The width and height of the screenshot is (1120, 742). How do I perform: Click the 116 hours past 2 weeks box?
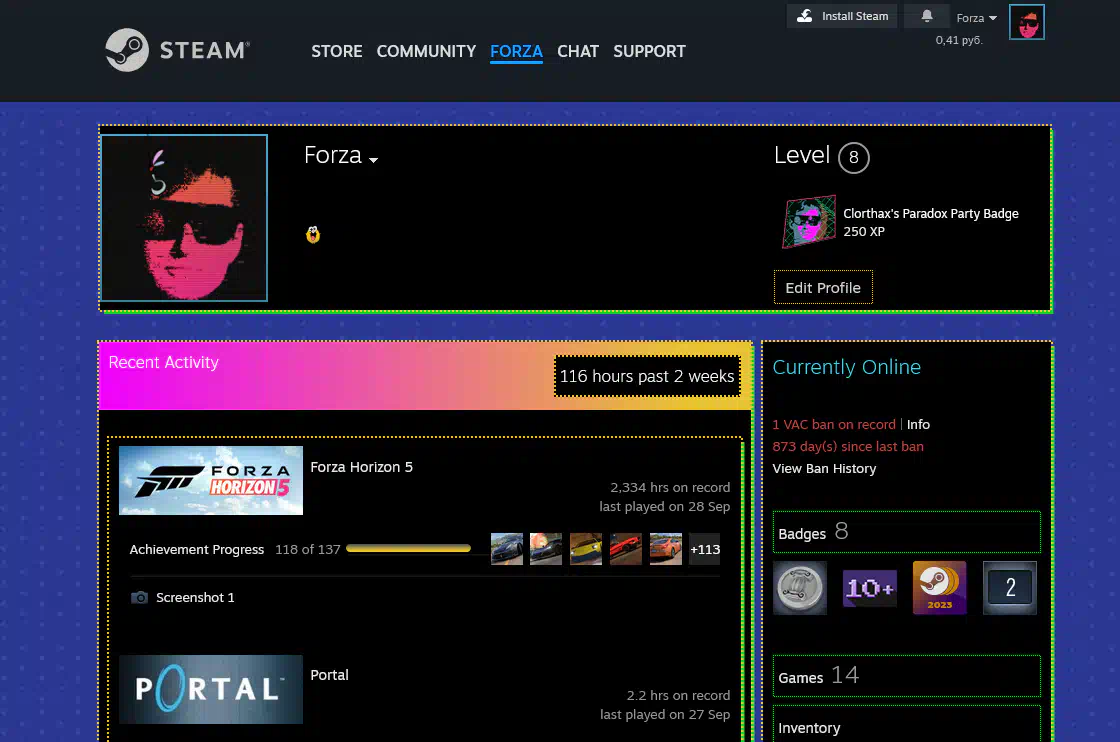tap(647, 376)
